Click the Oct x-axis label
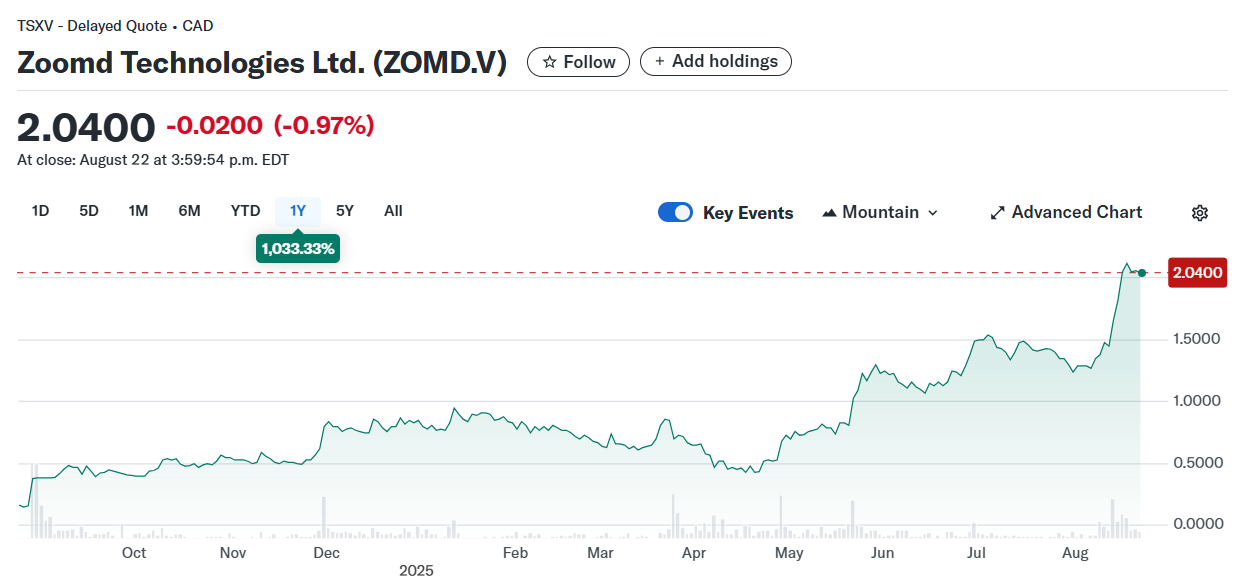 (x=134, y=553)
